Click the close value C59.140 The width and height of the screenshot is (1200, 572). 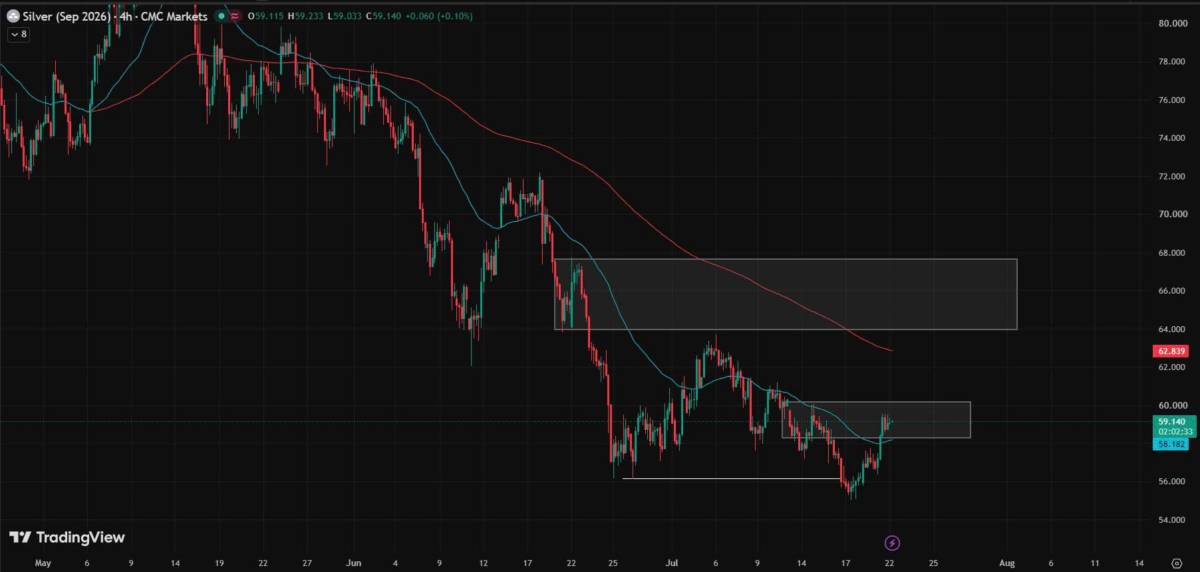coord(383,17)
